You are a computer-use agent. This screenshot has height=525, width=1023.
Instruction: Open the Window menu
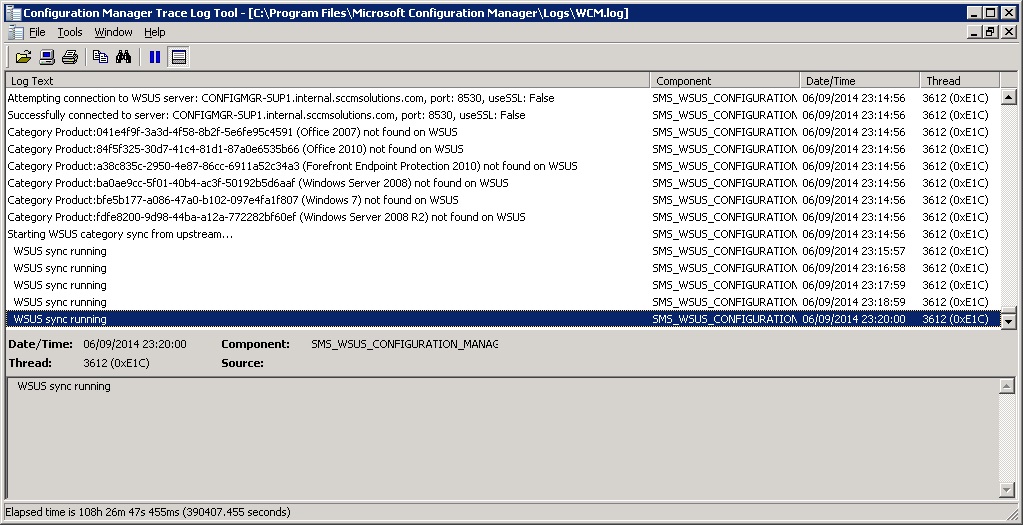tap(113, 32)
